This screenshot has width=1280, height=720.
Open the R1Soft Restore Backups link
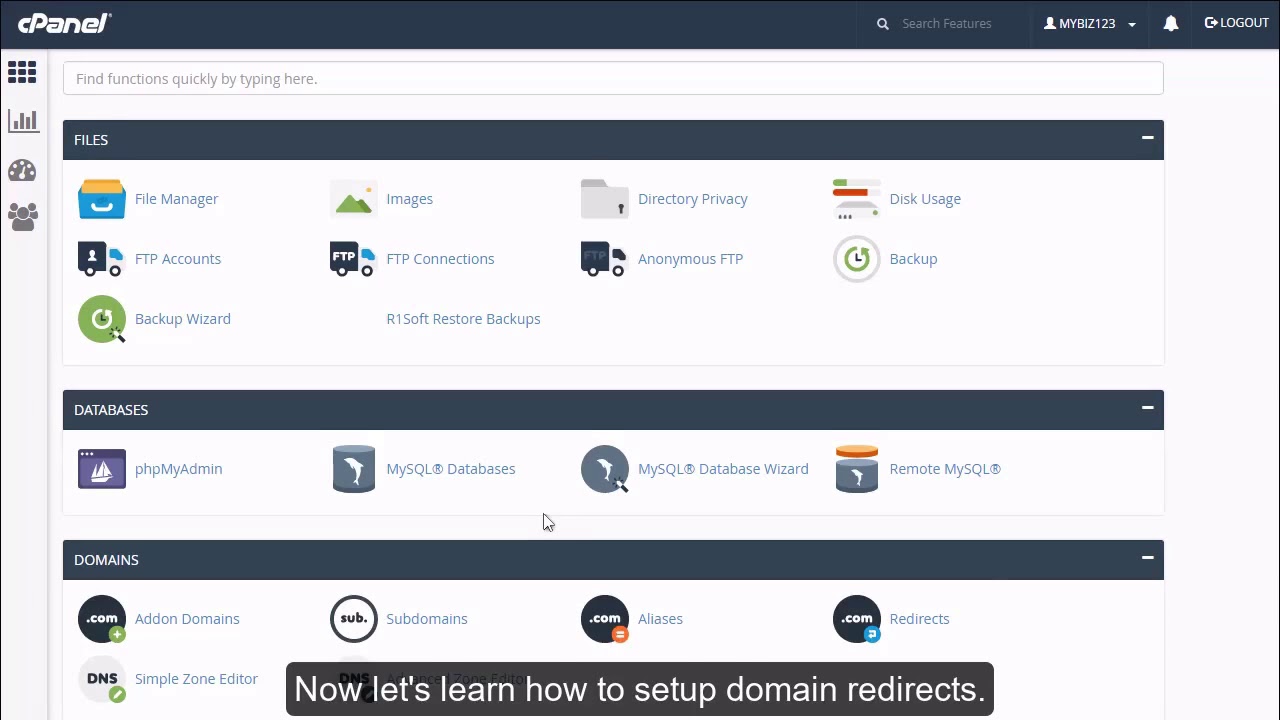pos(463,319)
